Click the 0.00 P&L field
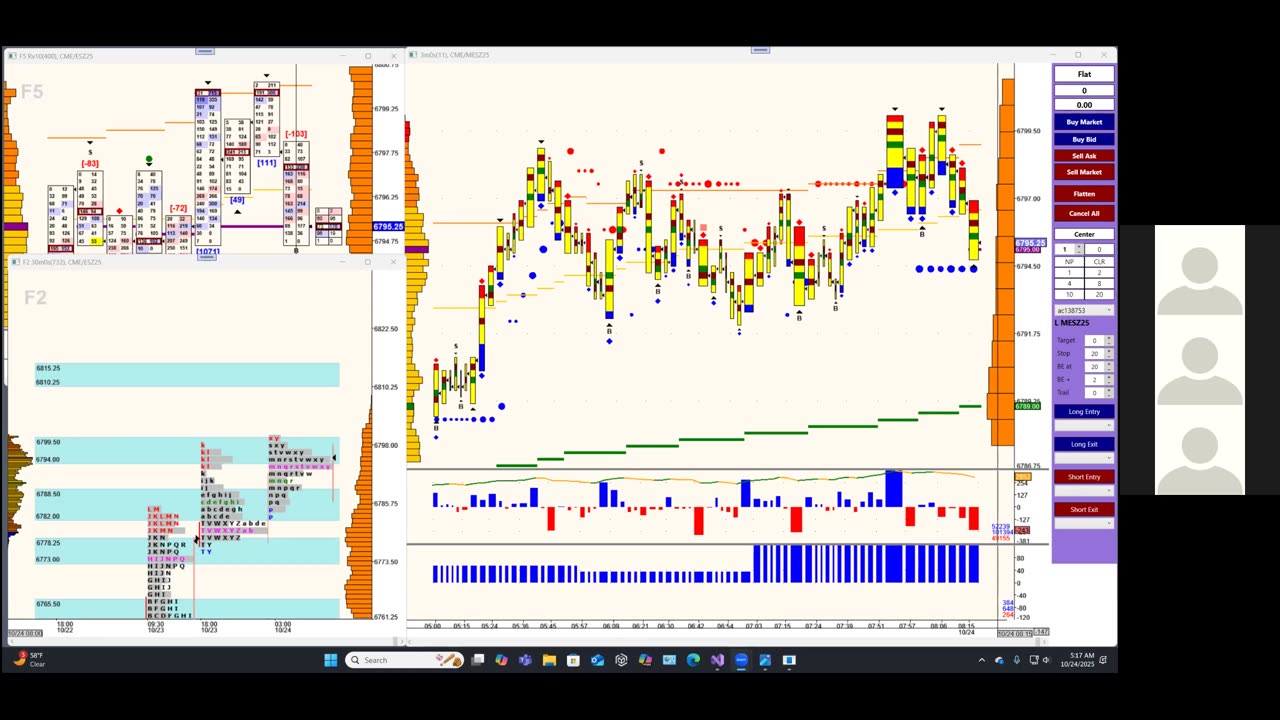The height and width of the screenshot is (720, 1280). (x=1084, y=105)
